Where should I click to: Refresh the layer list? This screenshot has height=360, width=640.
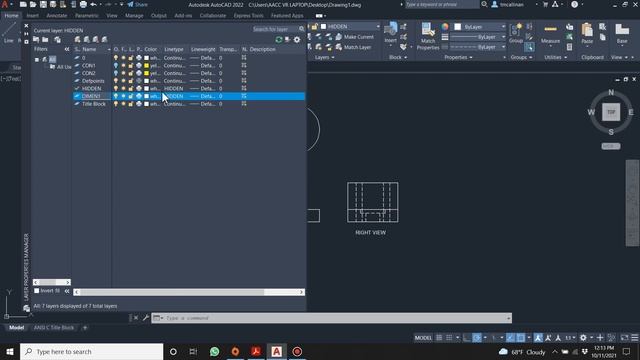click(x=279, y=40)
